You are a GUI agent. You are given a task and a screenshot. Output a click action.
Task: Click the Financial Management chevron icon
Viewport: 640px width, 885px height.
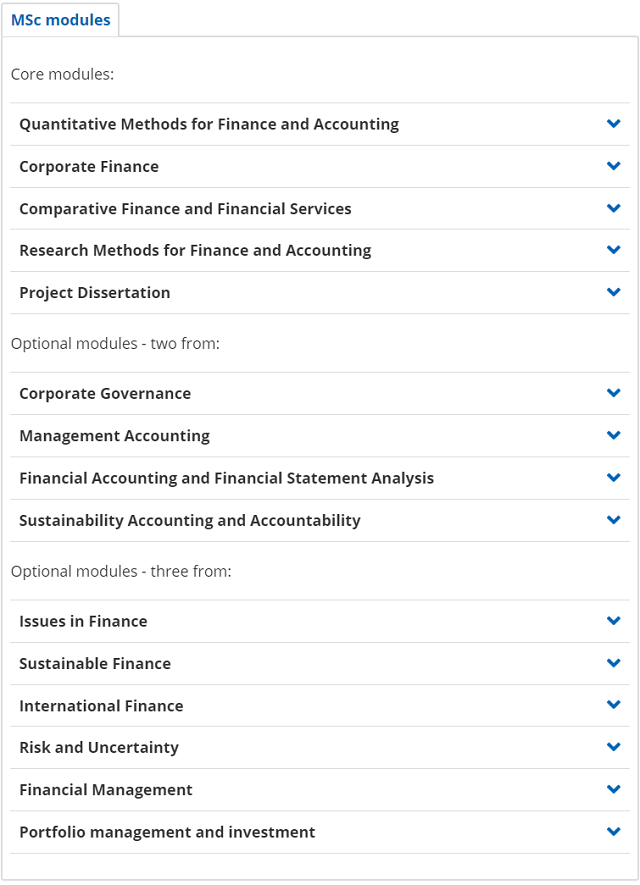pos(613,789)
